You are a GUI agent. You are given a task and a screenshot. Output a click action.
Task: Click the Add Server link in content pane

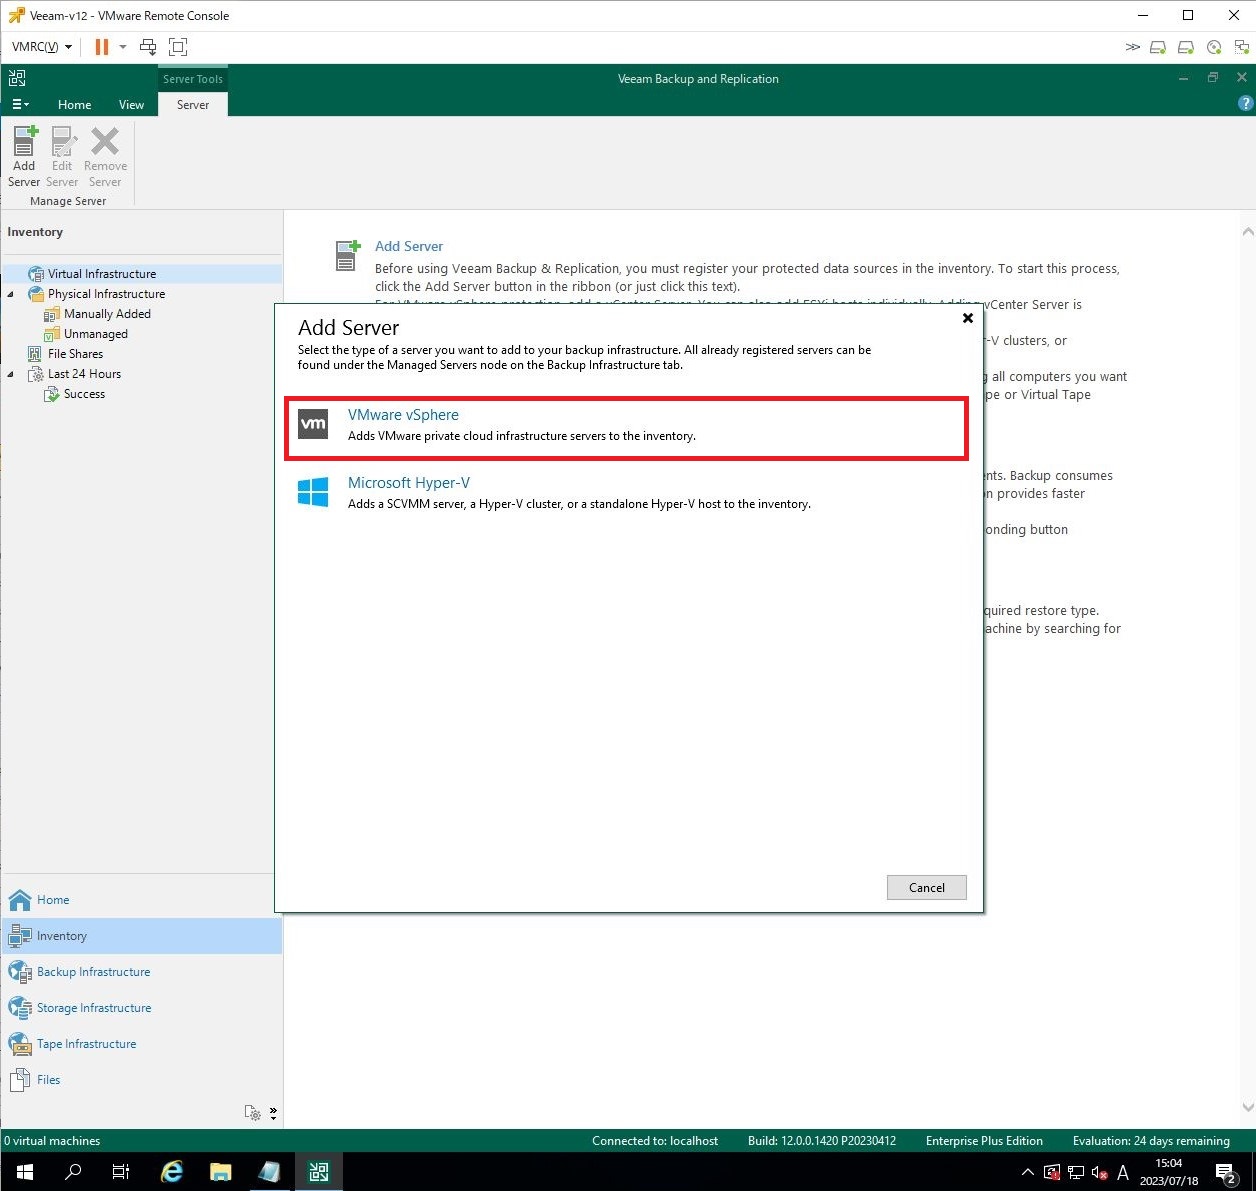[x=408, y=246]
